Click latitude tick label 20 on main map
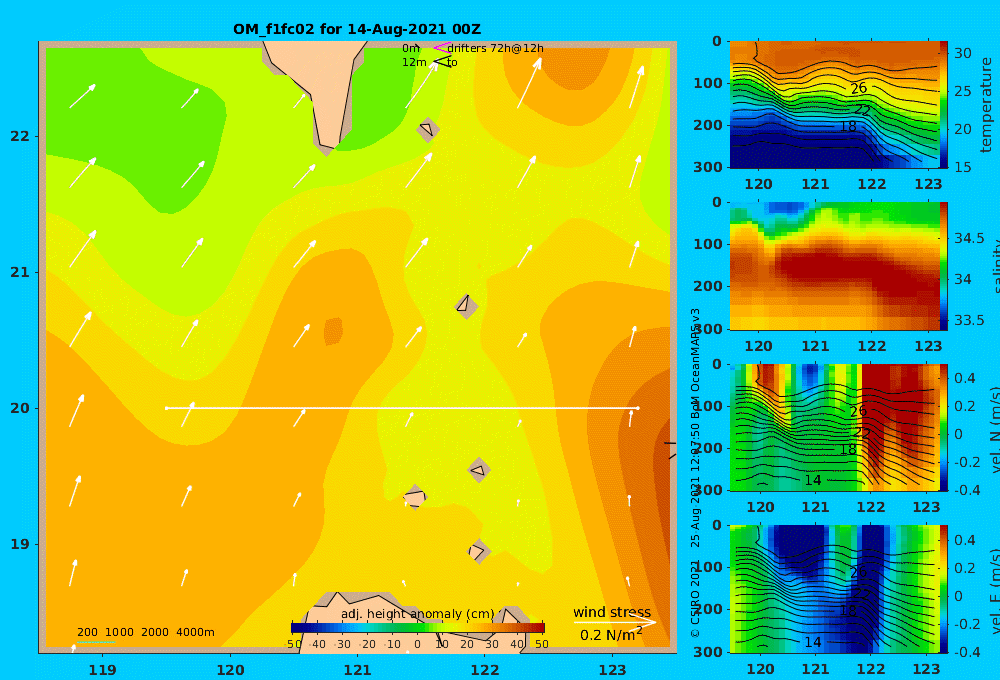Screen dimensions: 1000x680 click(20, 408)
